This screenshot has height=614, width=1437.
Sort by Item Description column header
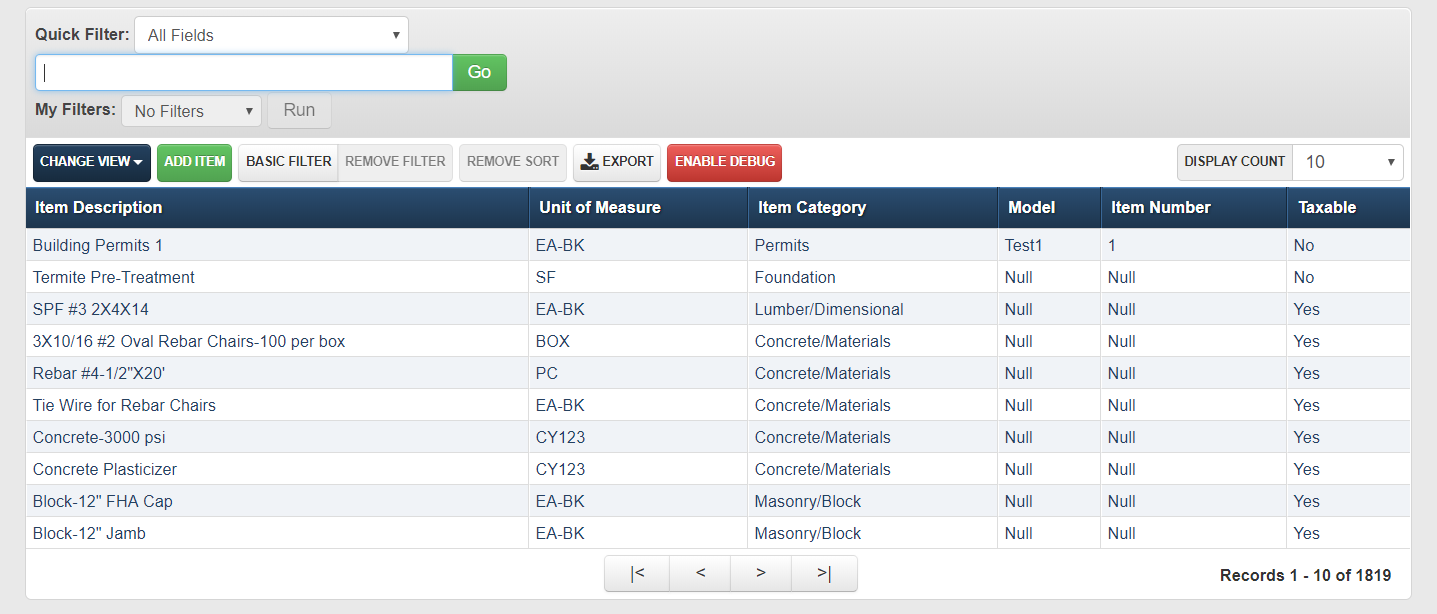[x=98, y=208]
